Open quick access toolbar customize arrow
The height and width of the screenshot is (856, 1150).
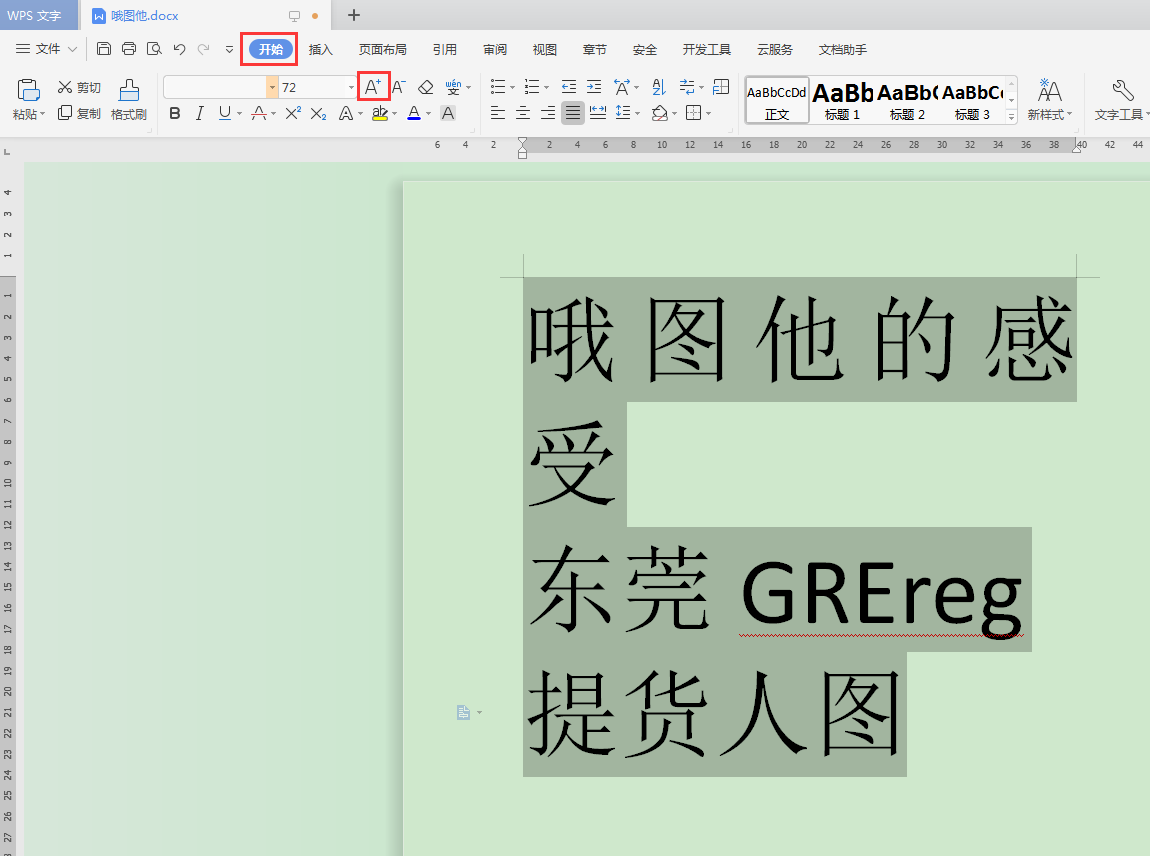coord(230,49)
